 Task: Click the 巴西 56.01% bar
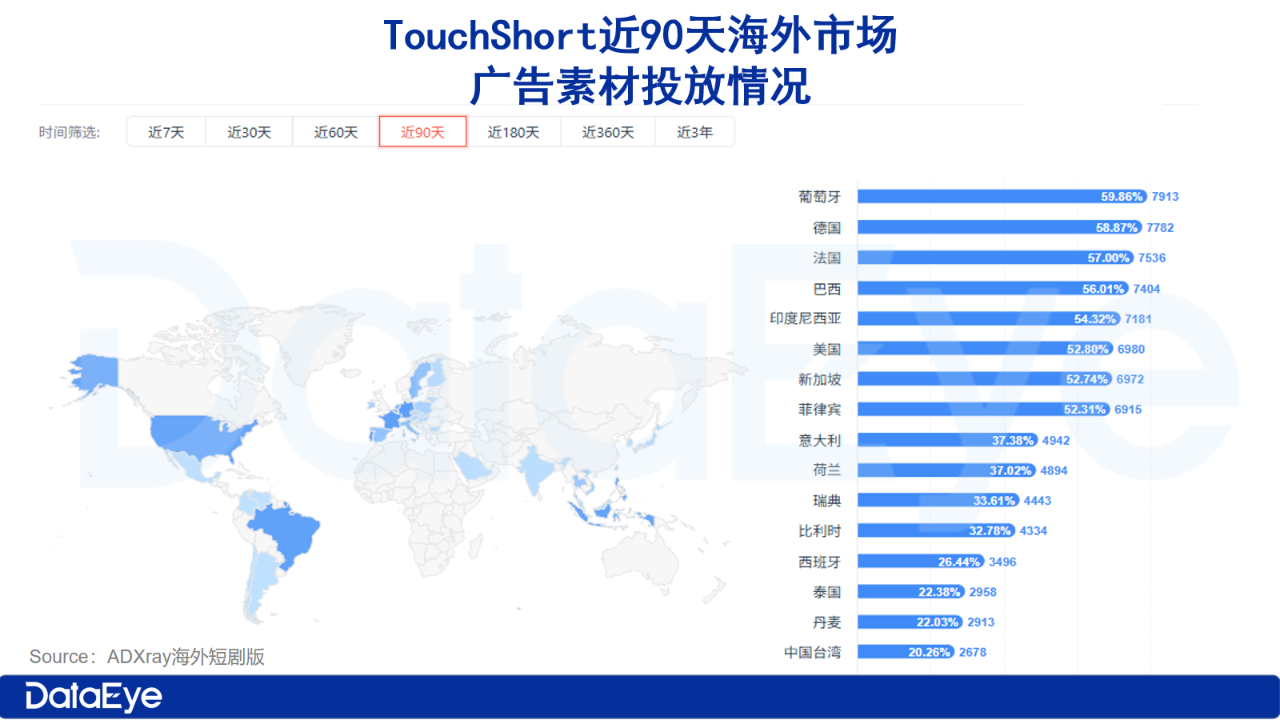click(993, 288)
